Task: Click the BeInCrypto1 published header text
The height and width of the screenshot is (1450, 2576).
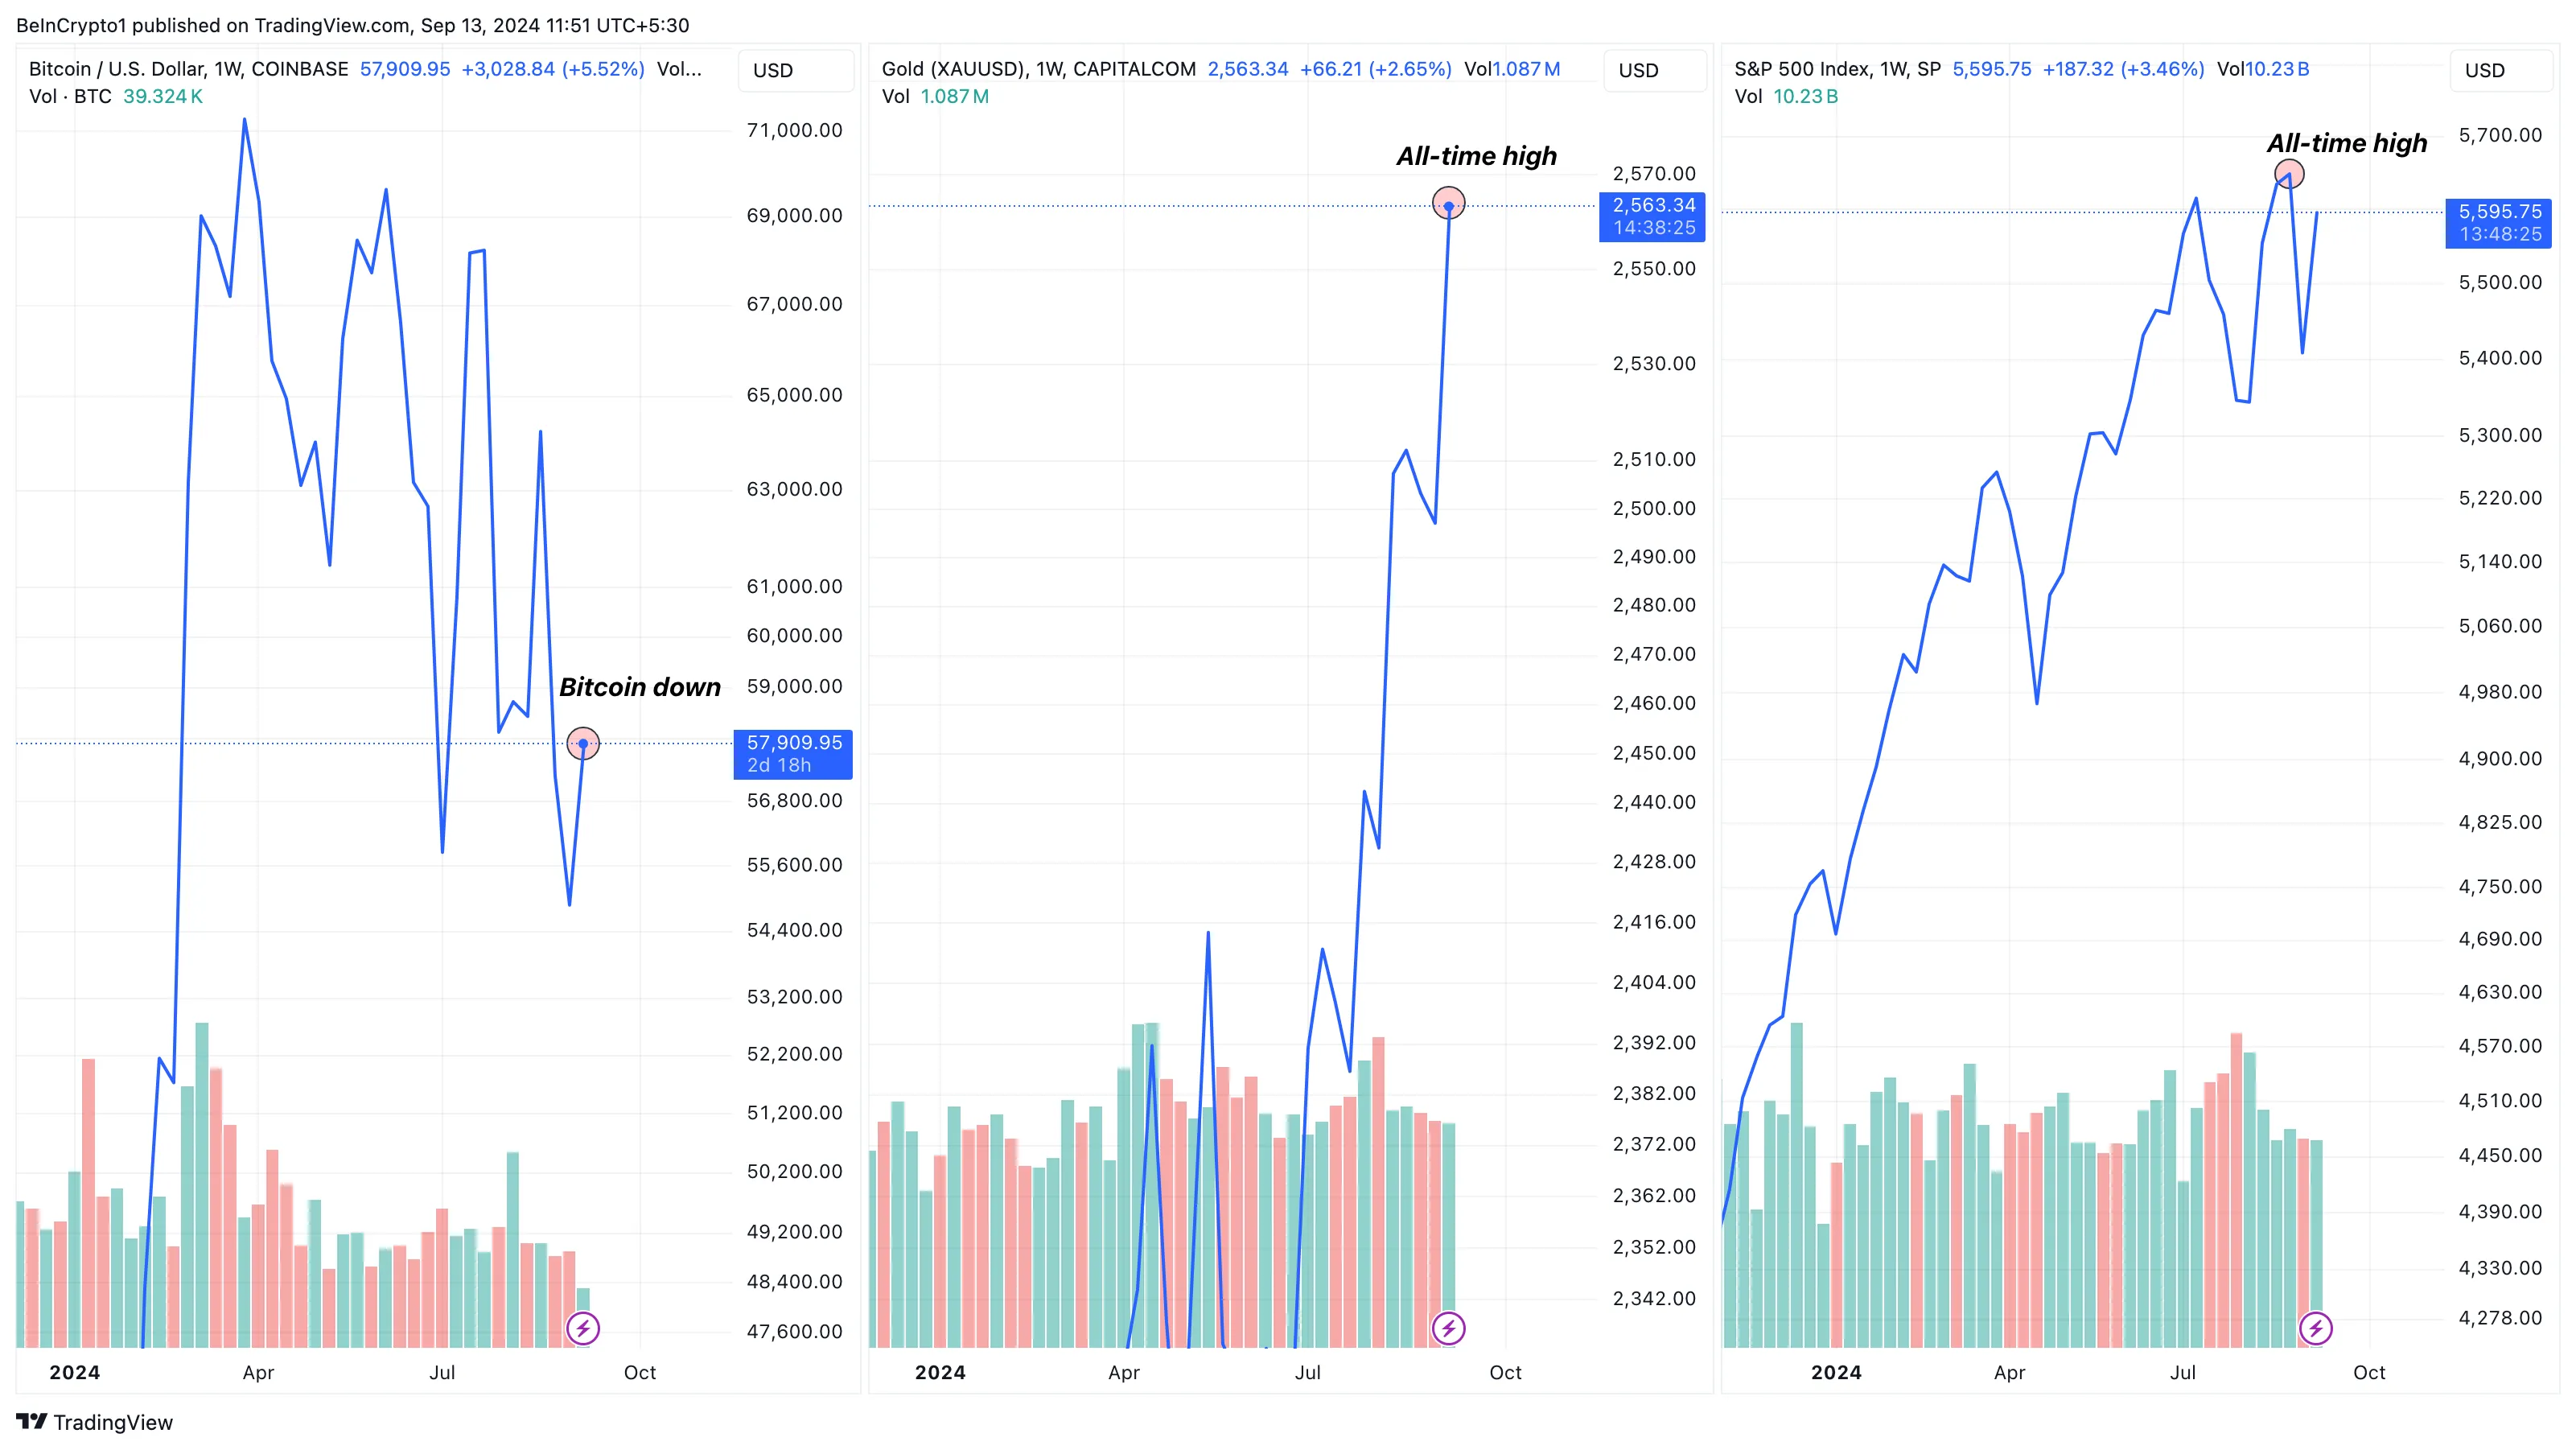Action: [352, 25]
